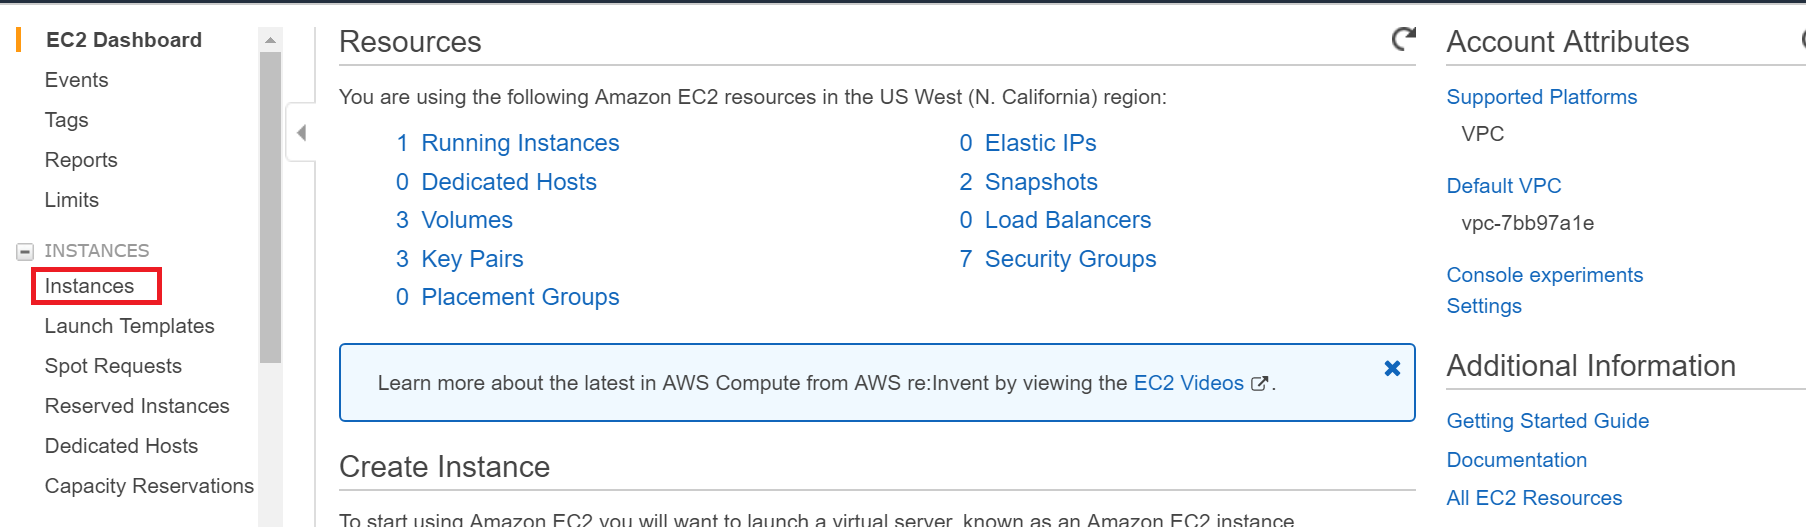Open the Volumes resource link
1806x527 pixels.
click(466, 220)
